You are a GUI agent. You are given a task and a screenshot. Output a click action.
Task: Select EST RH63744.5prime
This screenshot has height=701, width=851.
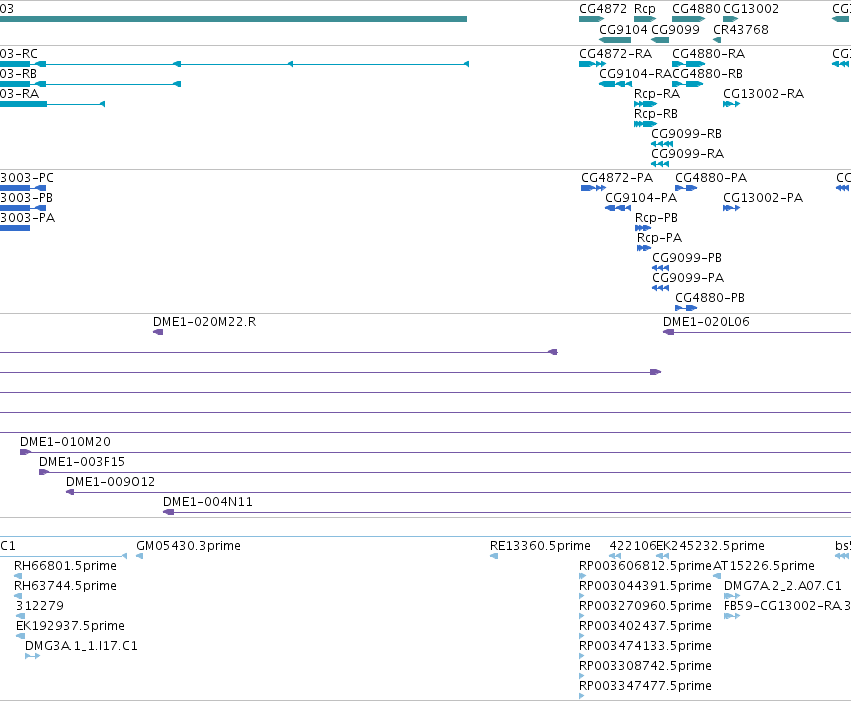(18, 596)
